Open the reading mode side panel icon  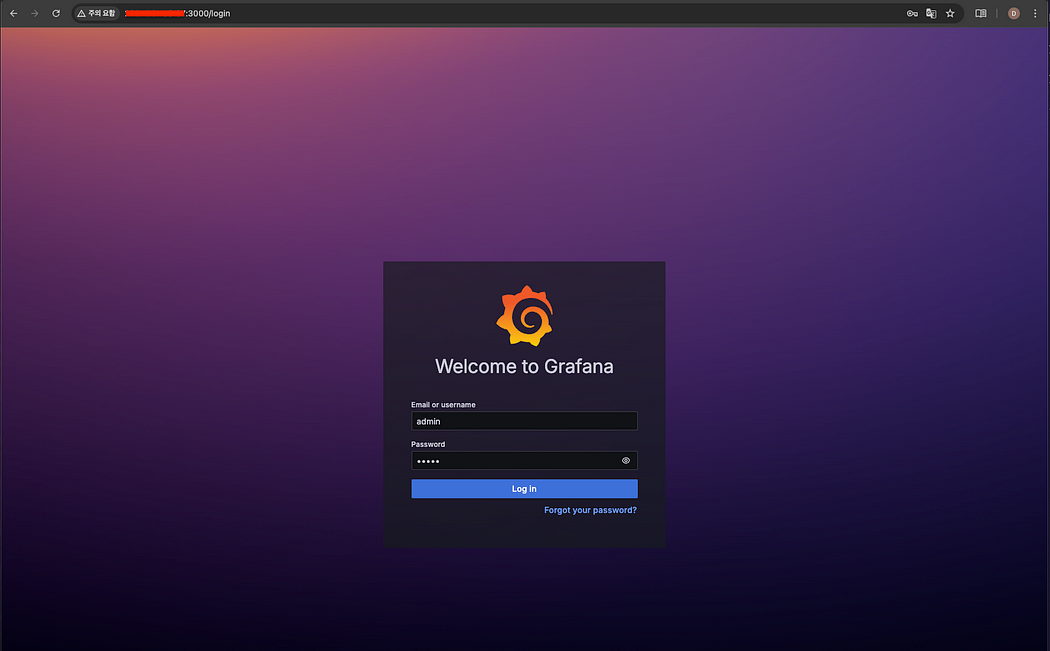pos(980,13)
